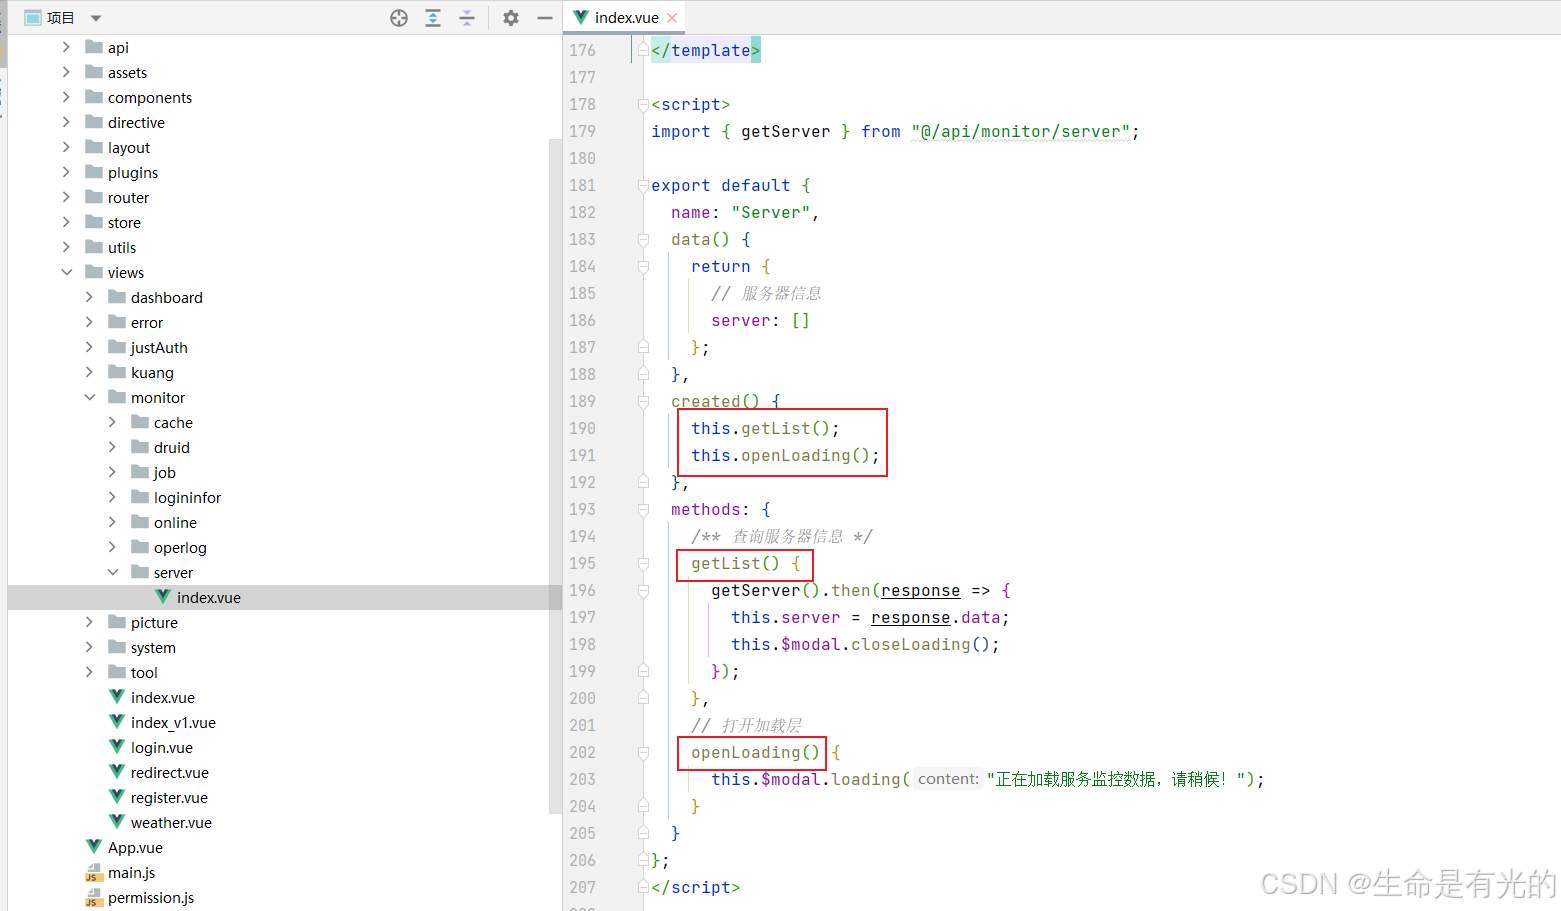Click the closing template tag on line 176
This screenshot has width=1561, height=911.
coord(705,50)
